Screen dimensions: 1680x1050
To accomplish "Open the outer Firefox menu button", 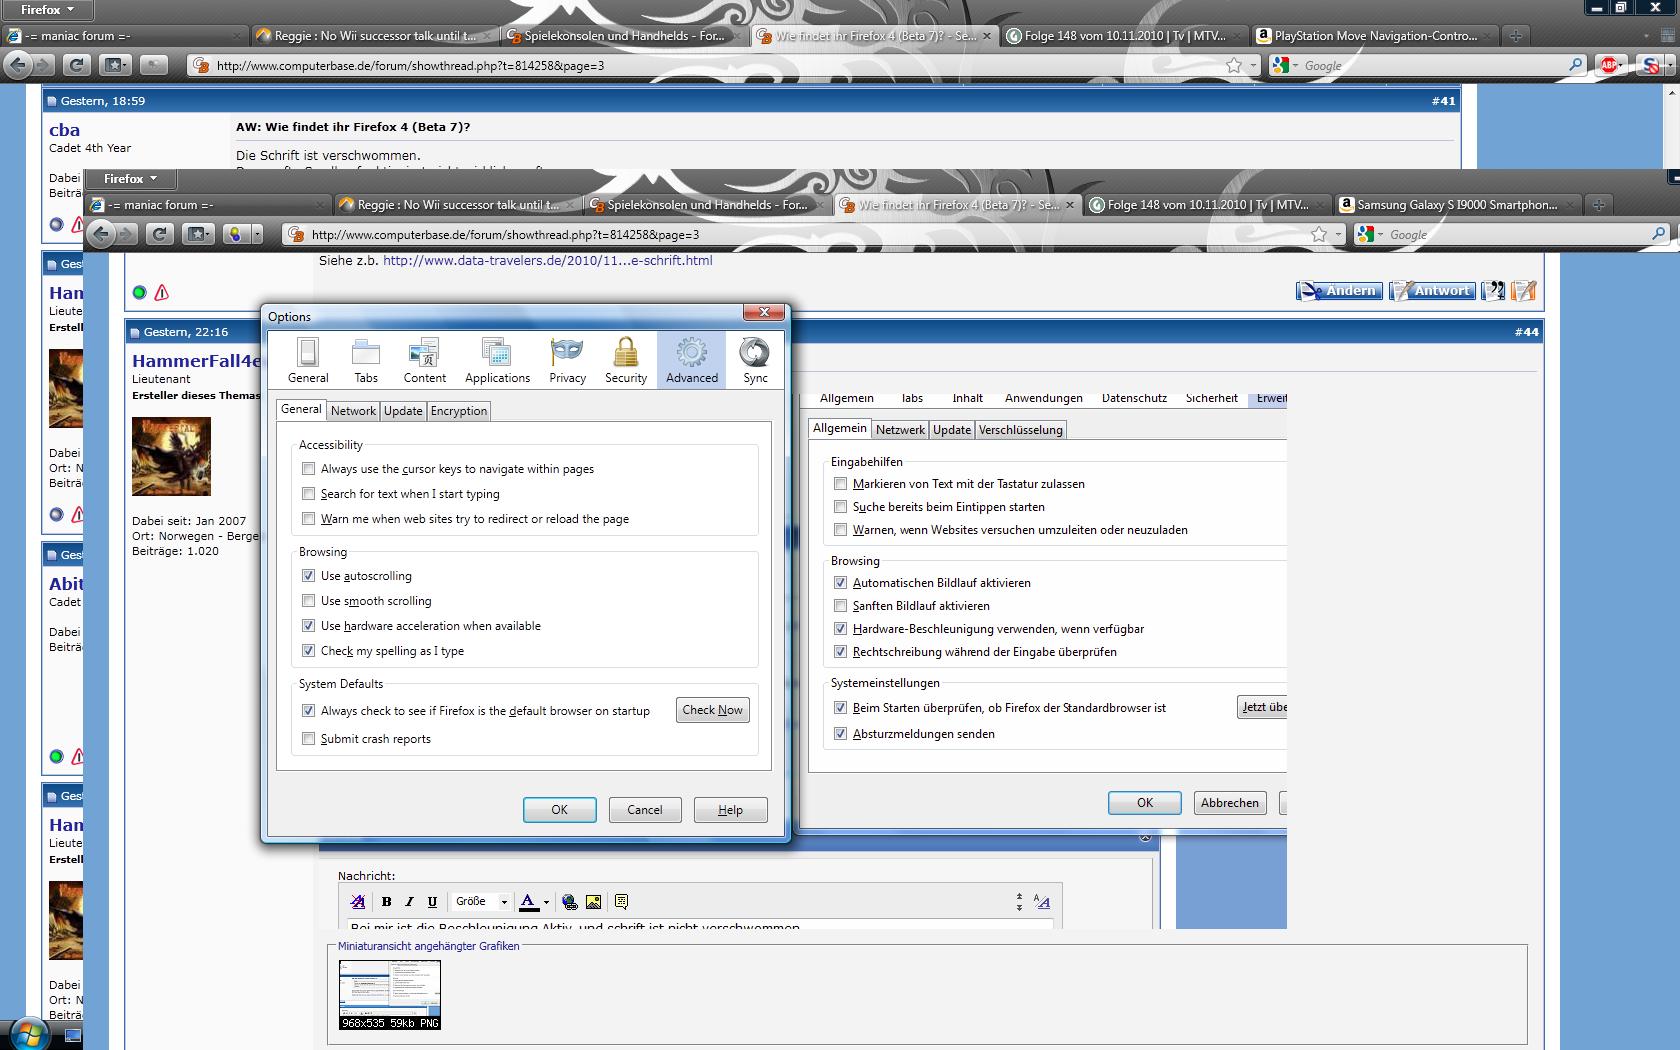I will point(47,10).
